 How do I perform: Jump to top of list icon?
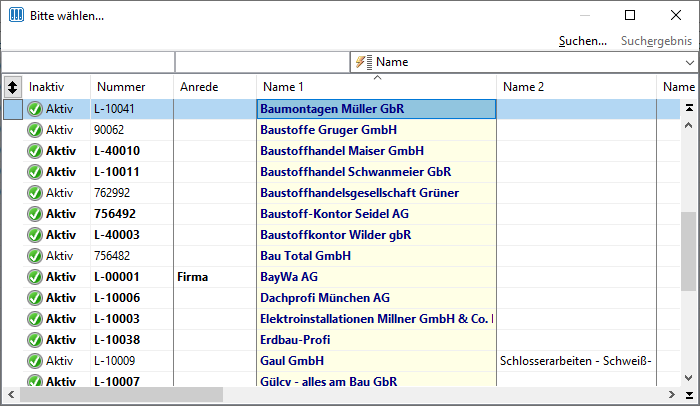click(x=689, y=108)
